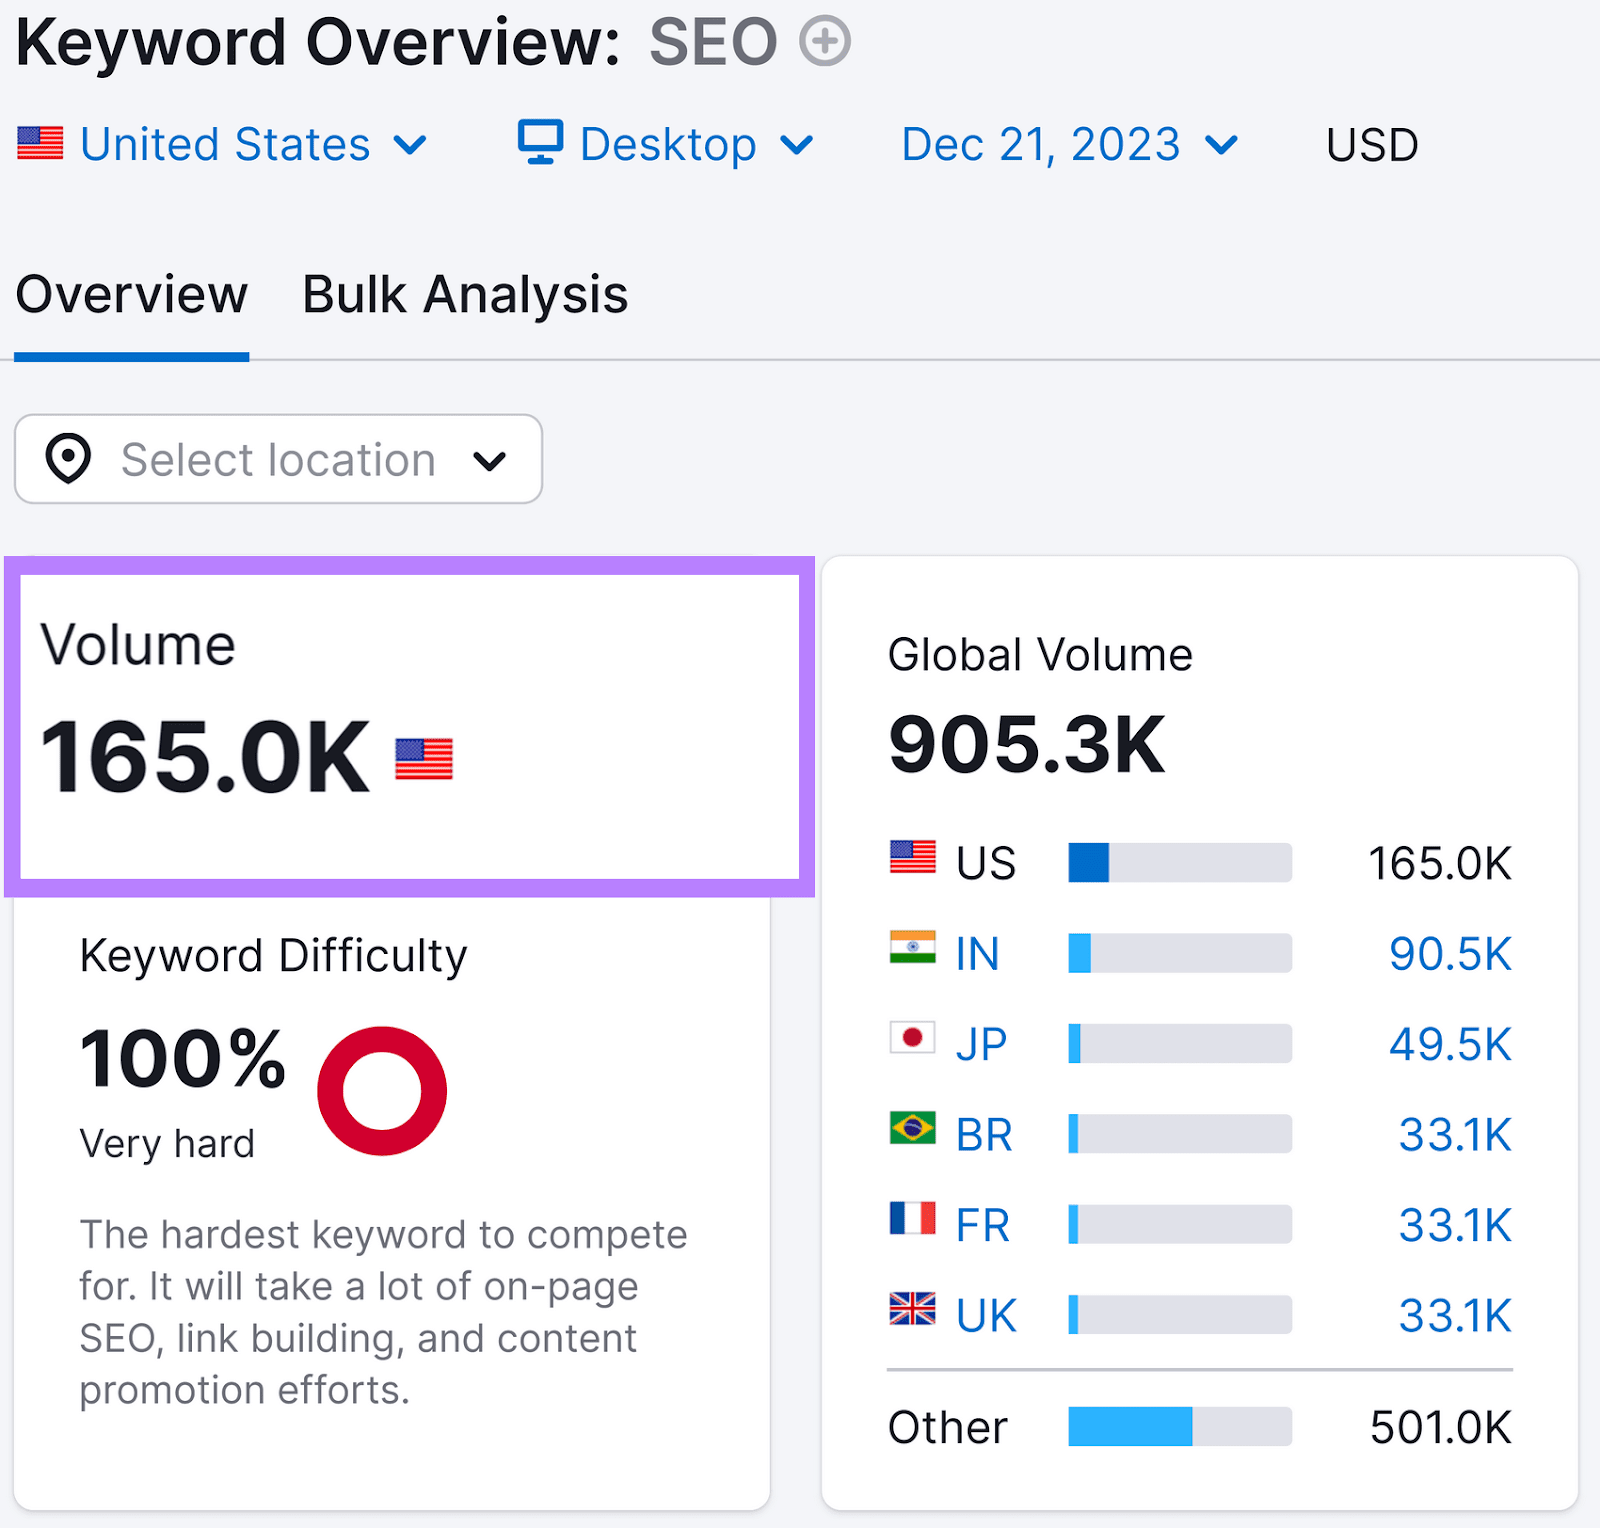
Task: Click the USD currency label
Action: 1371,143
